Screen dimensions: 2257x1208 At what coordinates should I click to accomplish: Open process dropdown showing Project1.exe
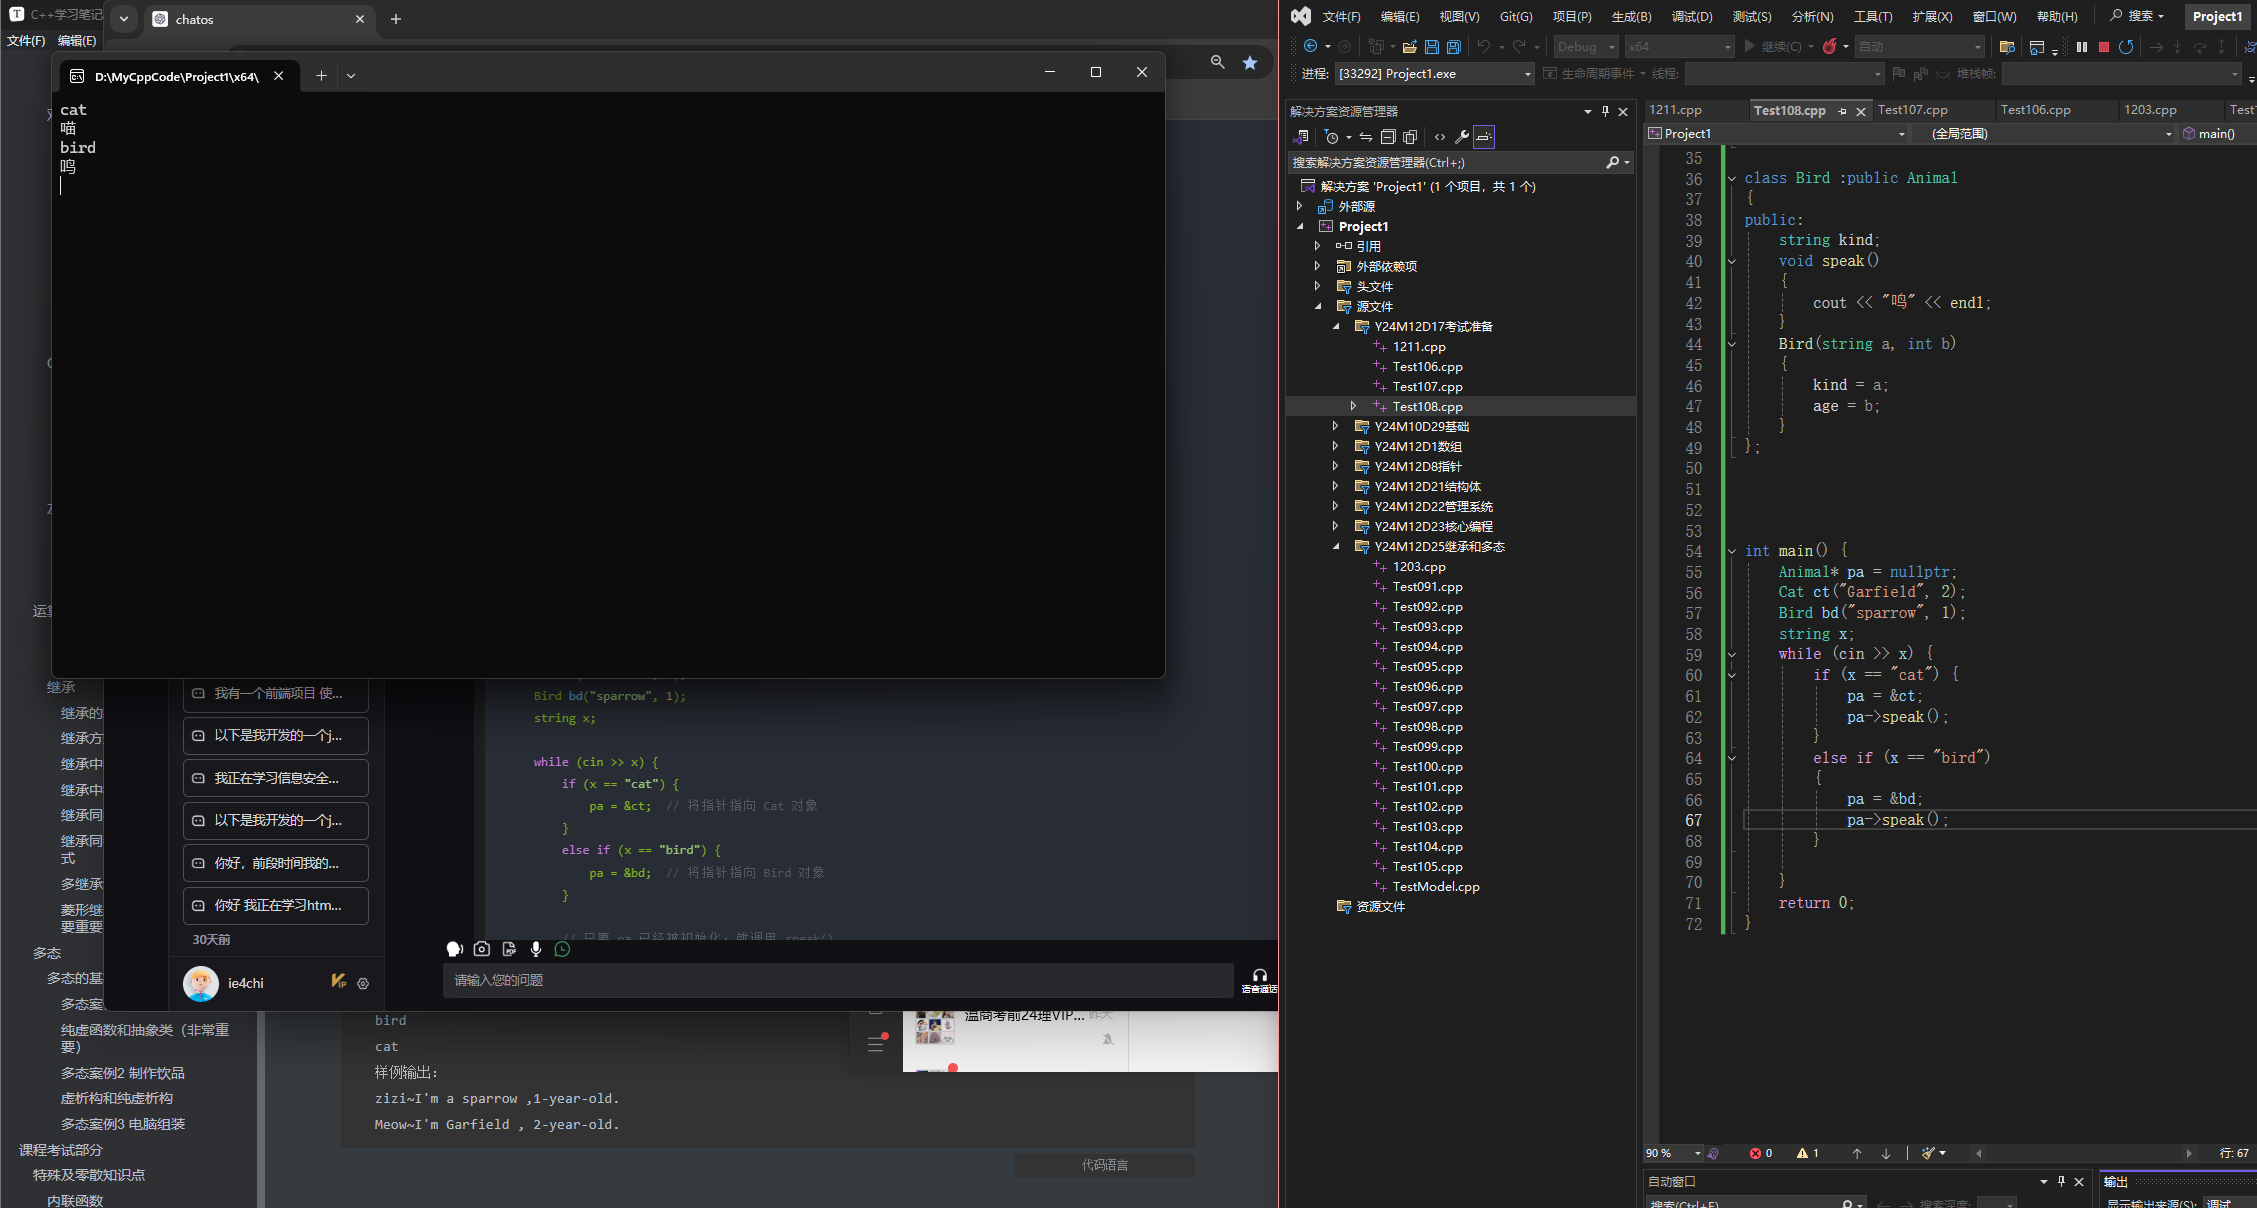tap(1527, 74)
